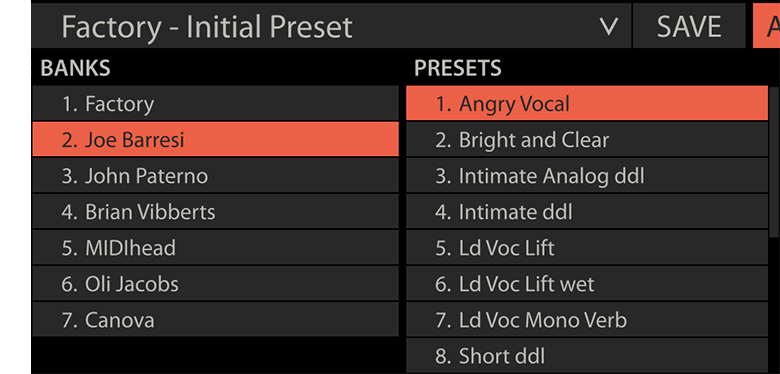This screenshot has height=374, width=780.
Task: Pick the Ld Voc Mono Verb preset
Action: (587, 320)
